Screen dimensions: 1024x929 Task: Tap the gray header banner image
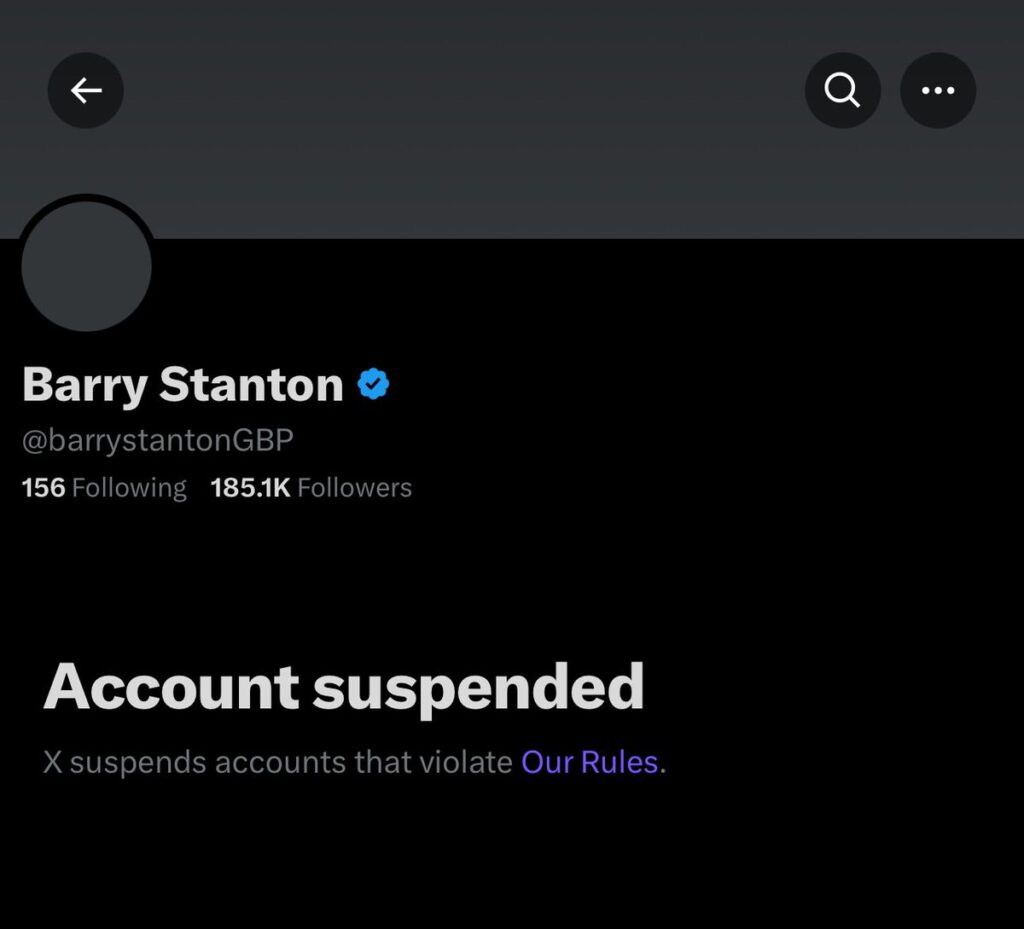[512, 119]
